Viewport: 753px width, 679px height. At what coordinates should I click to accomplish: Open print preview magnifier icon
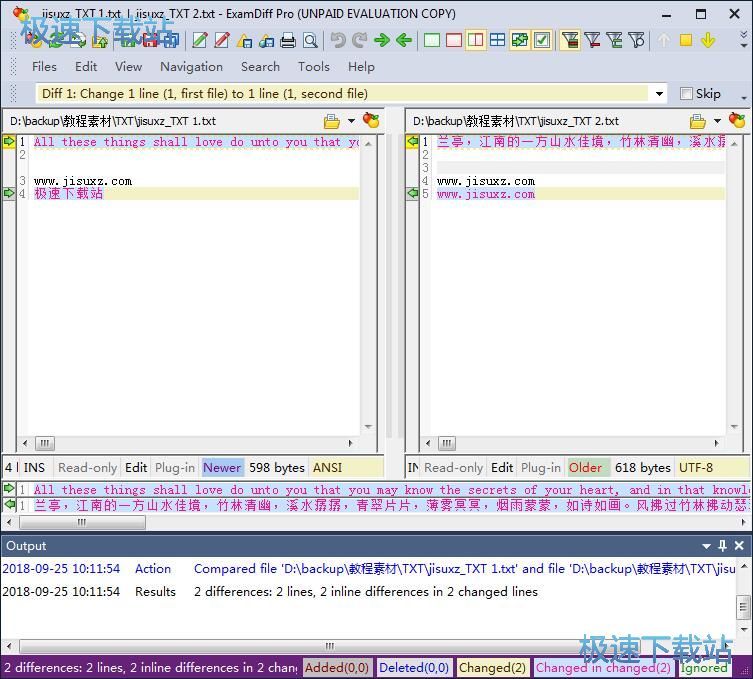tap(310, 40)
